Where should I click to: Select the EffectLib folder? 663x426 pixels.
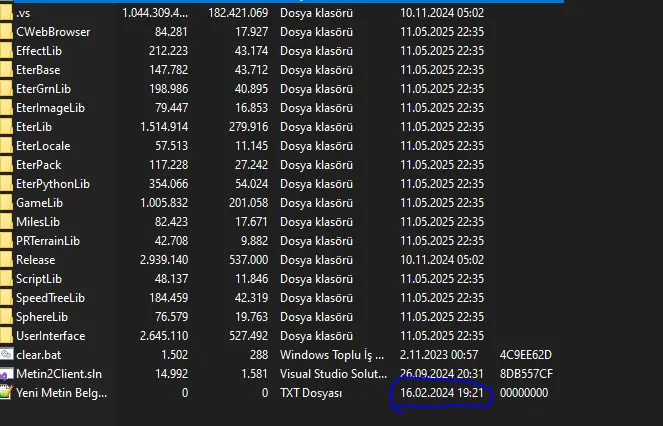tap(39, 51)
